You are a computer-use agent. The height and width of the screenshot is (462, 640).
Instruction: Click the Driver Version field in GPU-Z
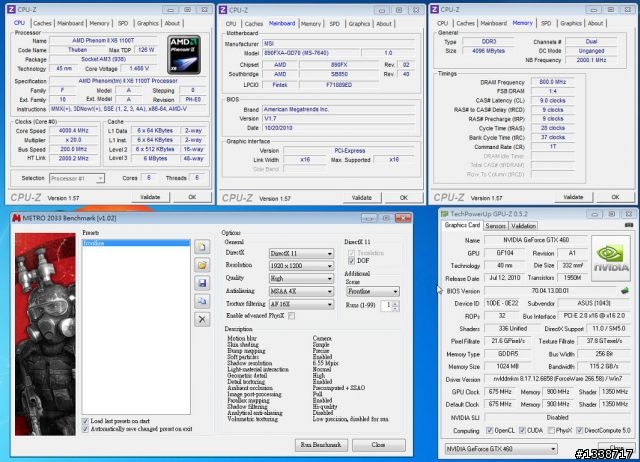click(x=557, y=379)
